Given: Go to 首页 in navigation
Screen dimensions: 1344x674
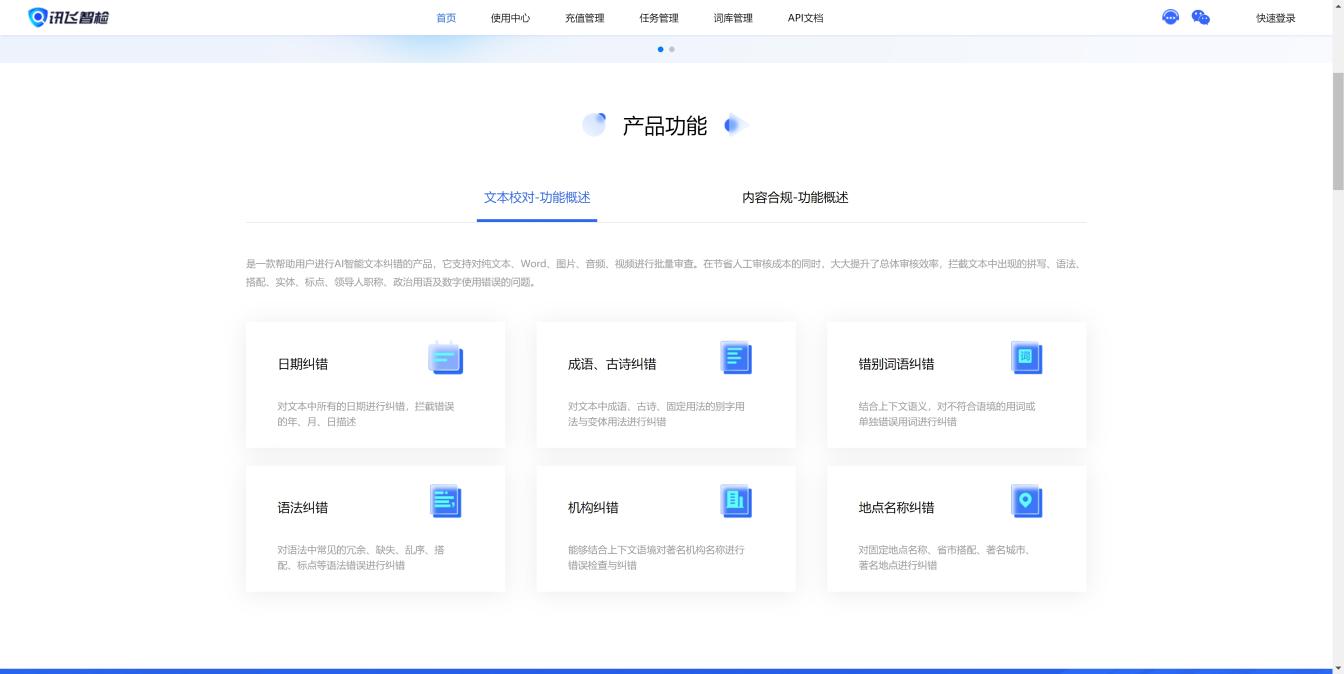Looking at the screenshot, I should coord(446,18).
